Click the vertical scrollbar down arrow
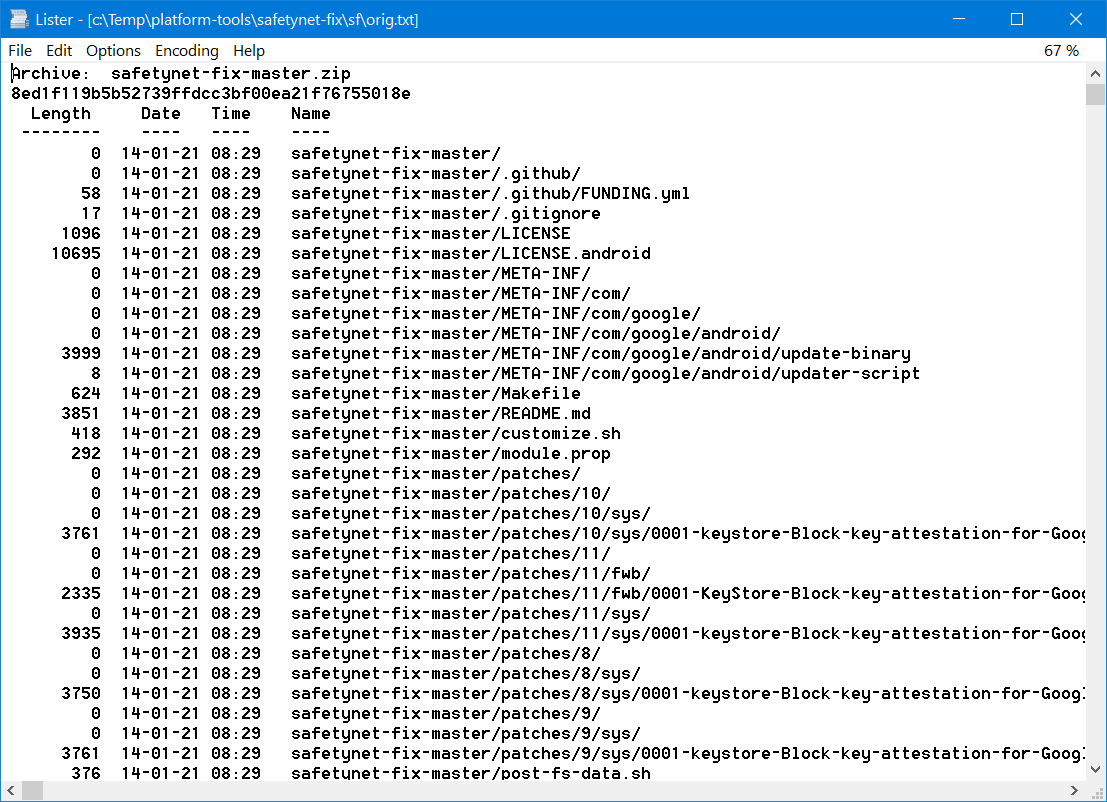The width and height of the screenshot is (1107, 802). point(1095,770)
